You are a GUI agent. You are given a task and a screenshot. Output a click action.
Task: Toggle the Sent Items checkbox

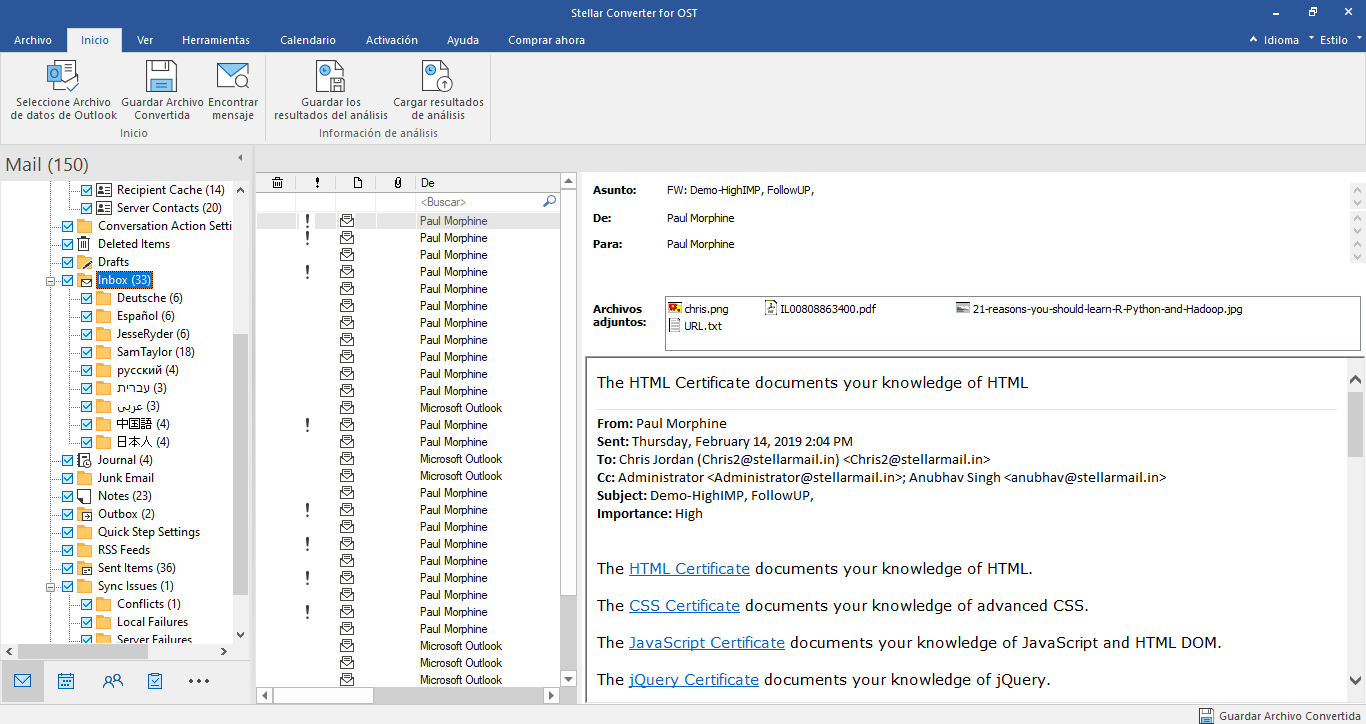click(67, 568)
